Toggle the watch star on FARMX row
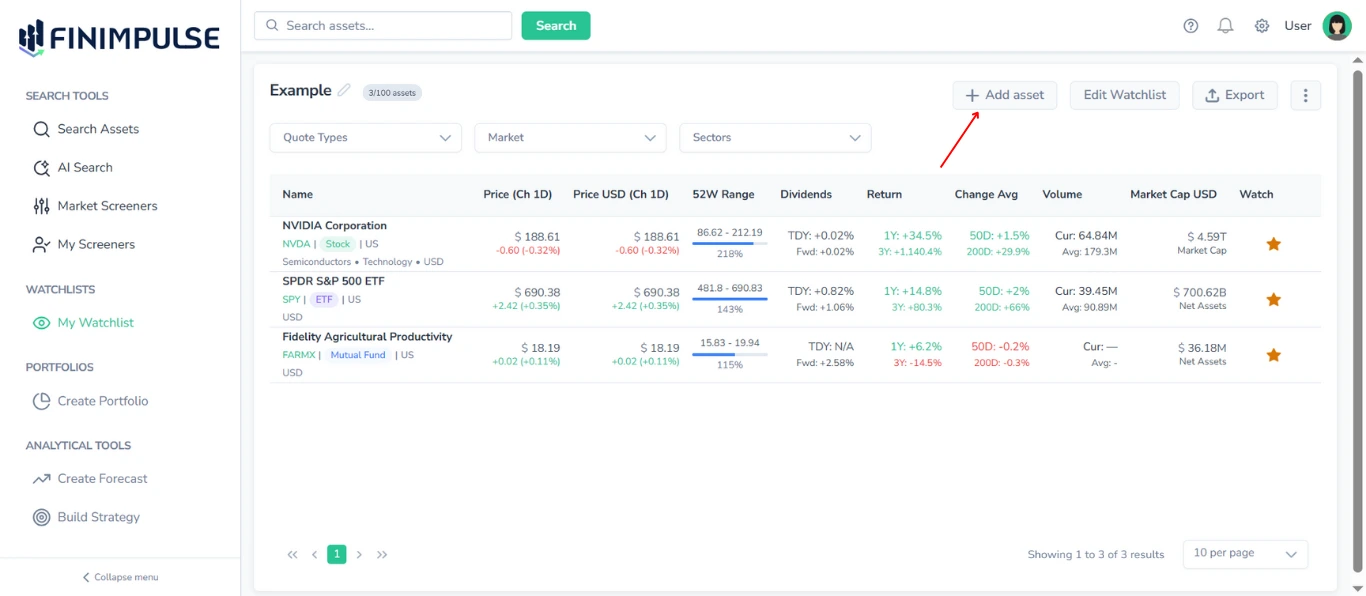The image size is (1366, 596). coord(1274,354)
